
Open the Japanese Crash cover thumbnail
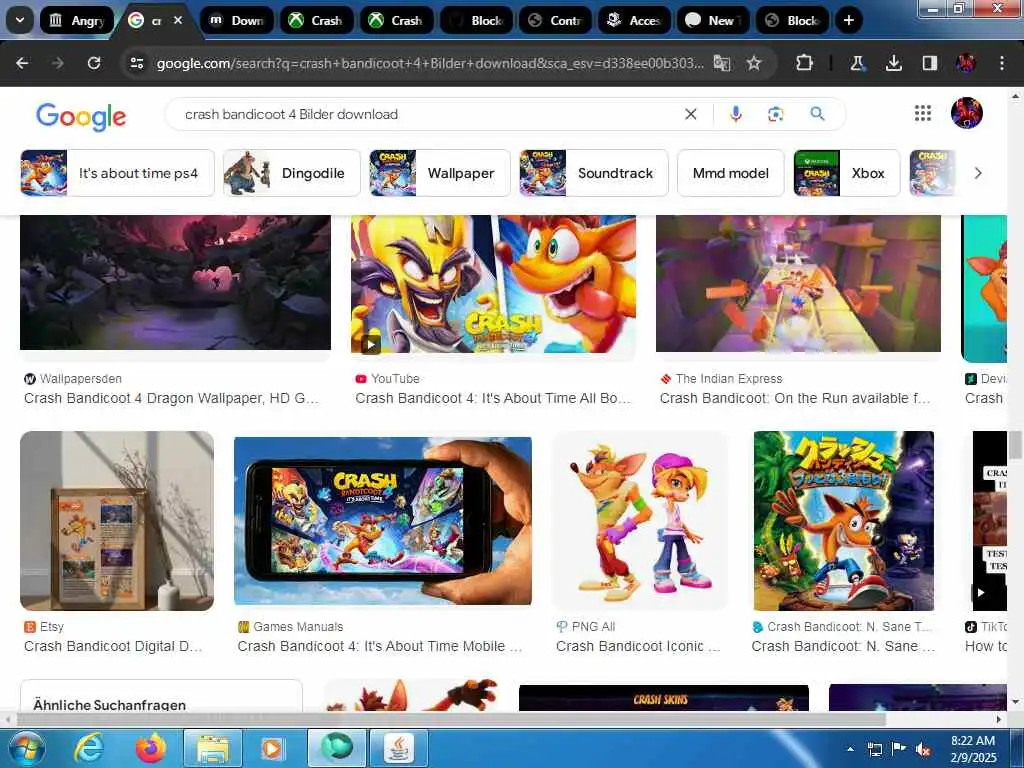pyautogui.click(x=844, y=521)
